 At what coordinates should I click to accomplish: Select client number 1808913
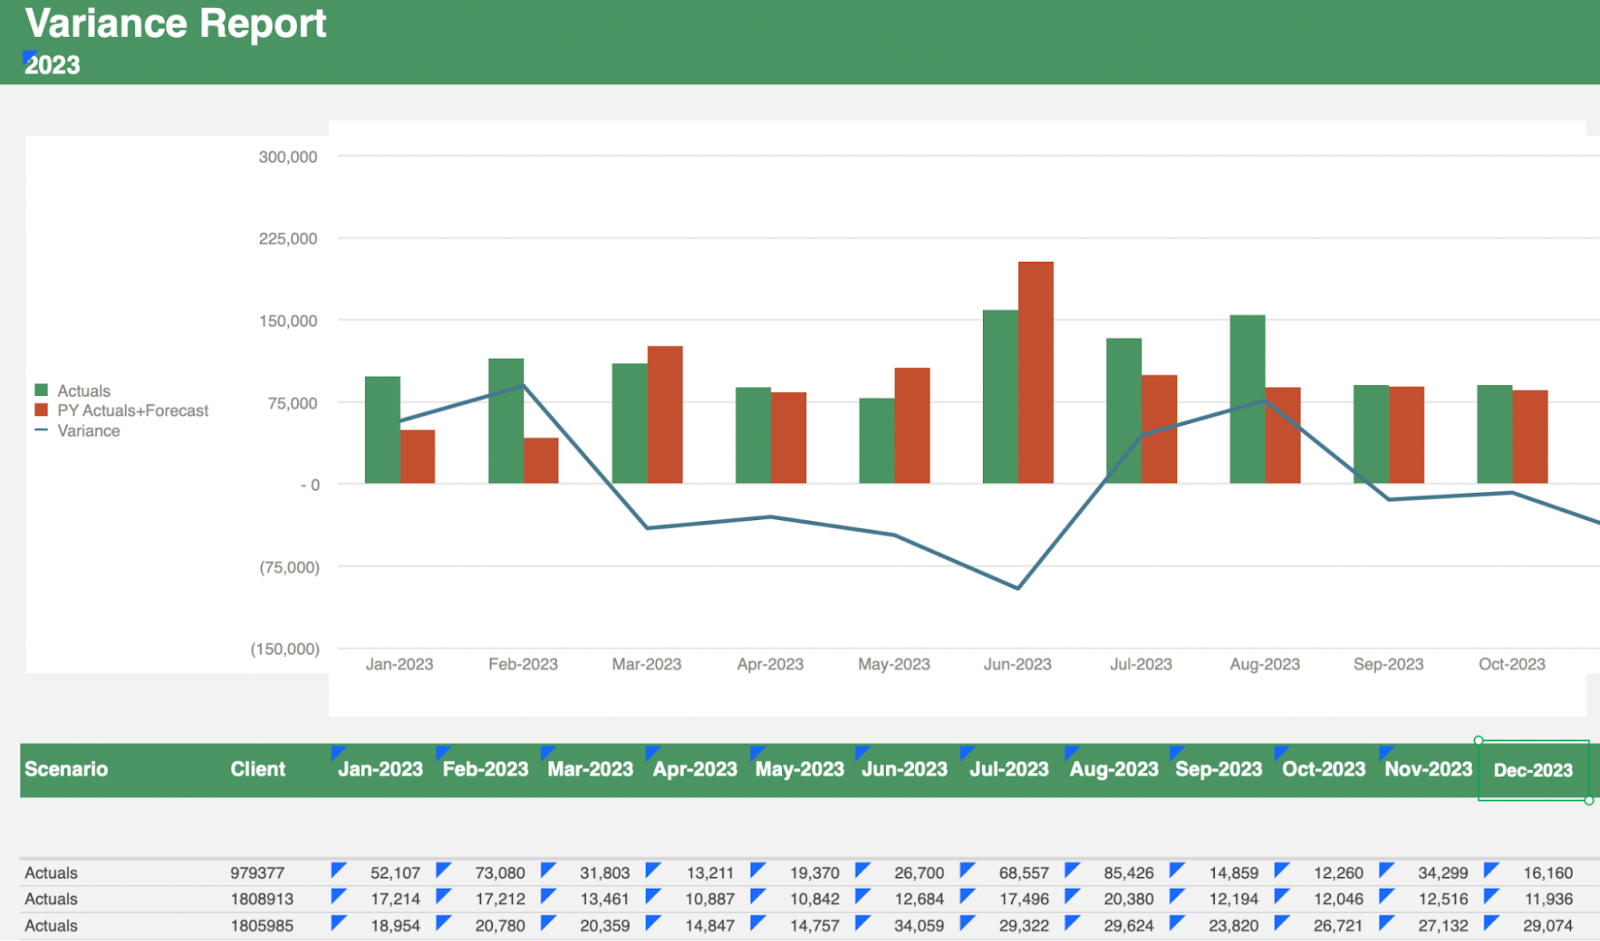262,899
